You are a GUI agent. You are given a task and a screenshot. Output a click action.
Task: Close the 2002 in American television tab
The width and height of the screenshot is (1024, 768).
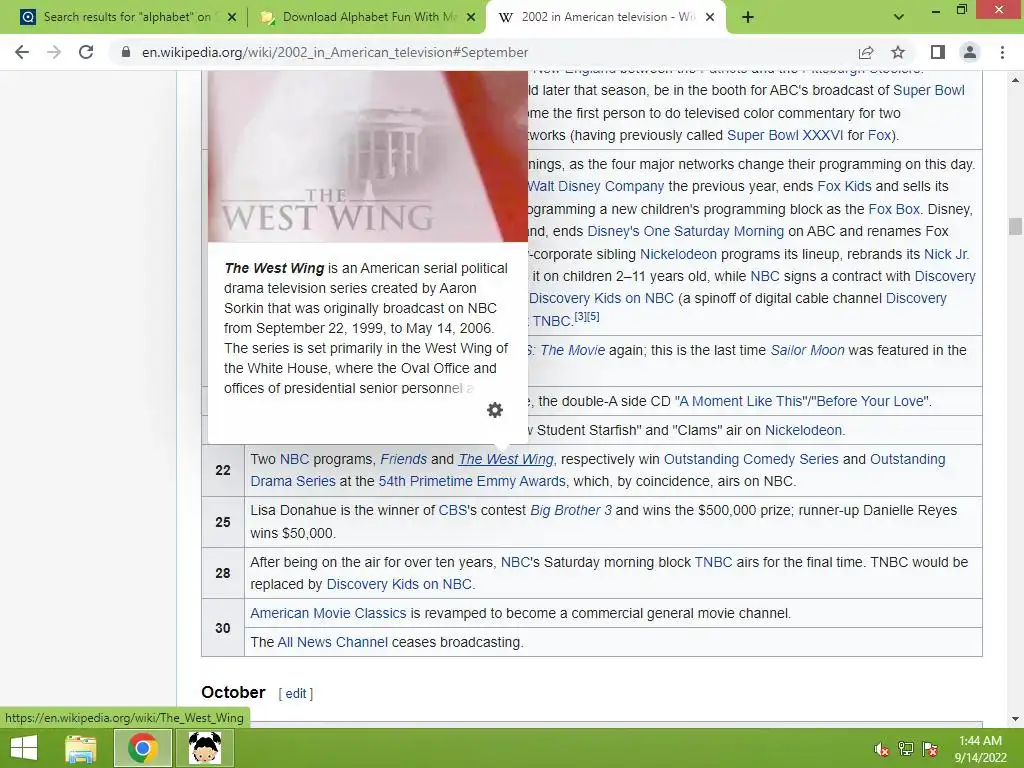[x=711, y=18]
